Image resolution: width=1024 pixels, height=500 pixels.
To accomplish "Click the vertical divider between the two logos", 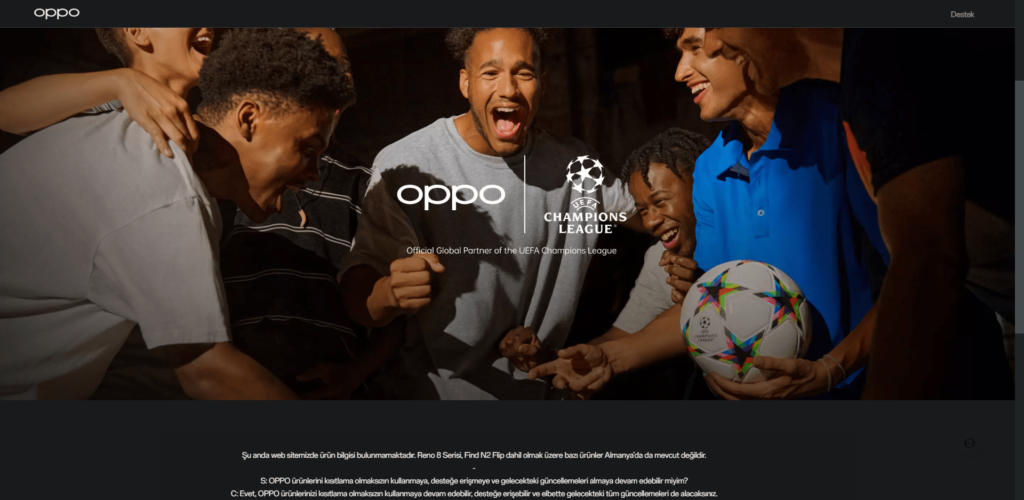I will [524, 194].
